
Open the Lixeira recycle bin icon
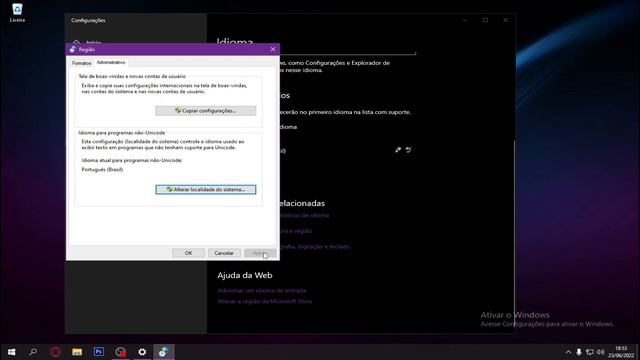[17, 12]
